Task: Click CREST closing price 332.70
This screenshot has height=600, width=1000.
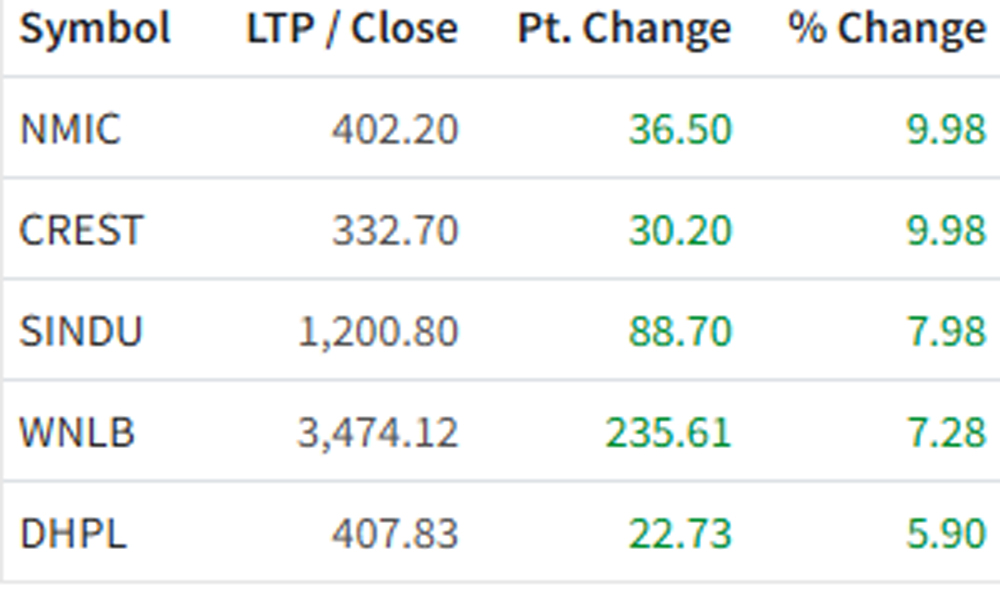Action: coord(395,231)
